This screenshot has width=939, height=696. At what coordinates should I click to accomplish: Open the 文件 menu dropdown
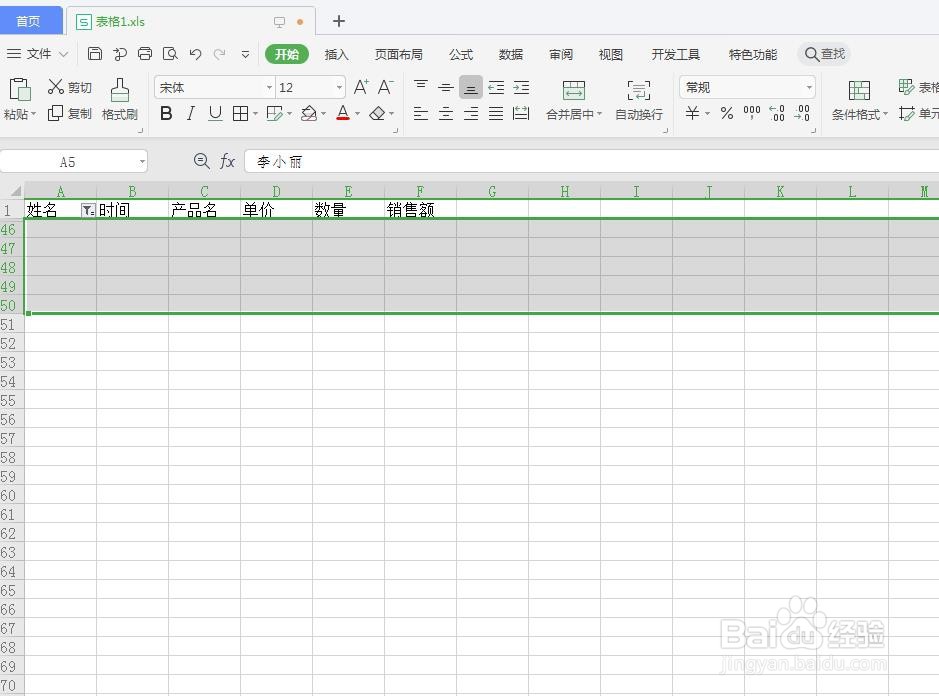[37, 54]
